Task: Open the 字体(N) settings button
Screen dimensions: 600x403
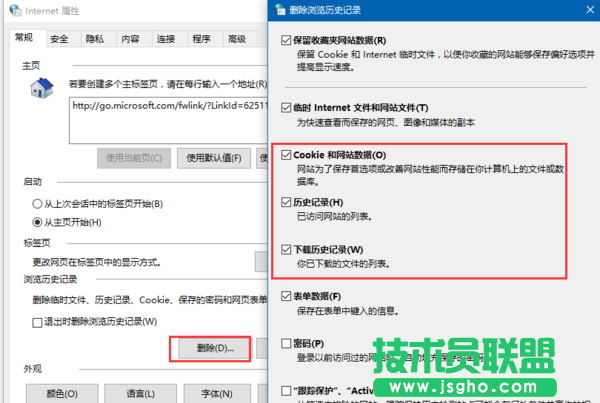Action: [217, 393]
